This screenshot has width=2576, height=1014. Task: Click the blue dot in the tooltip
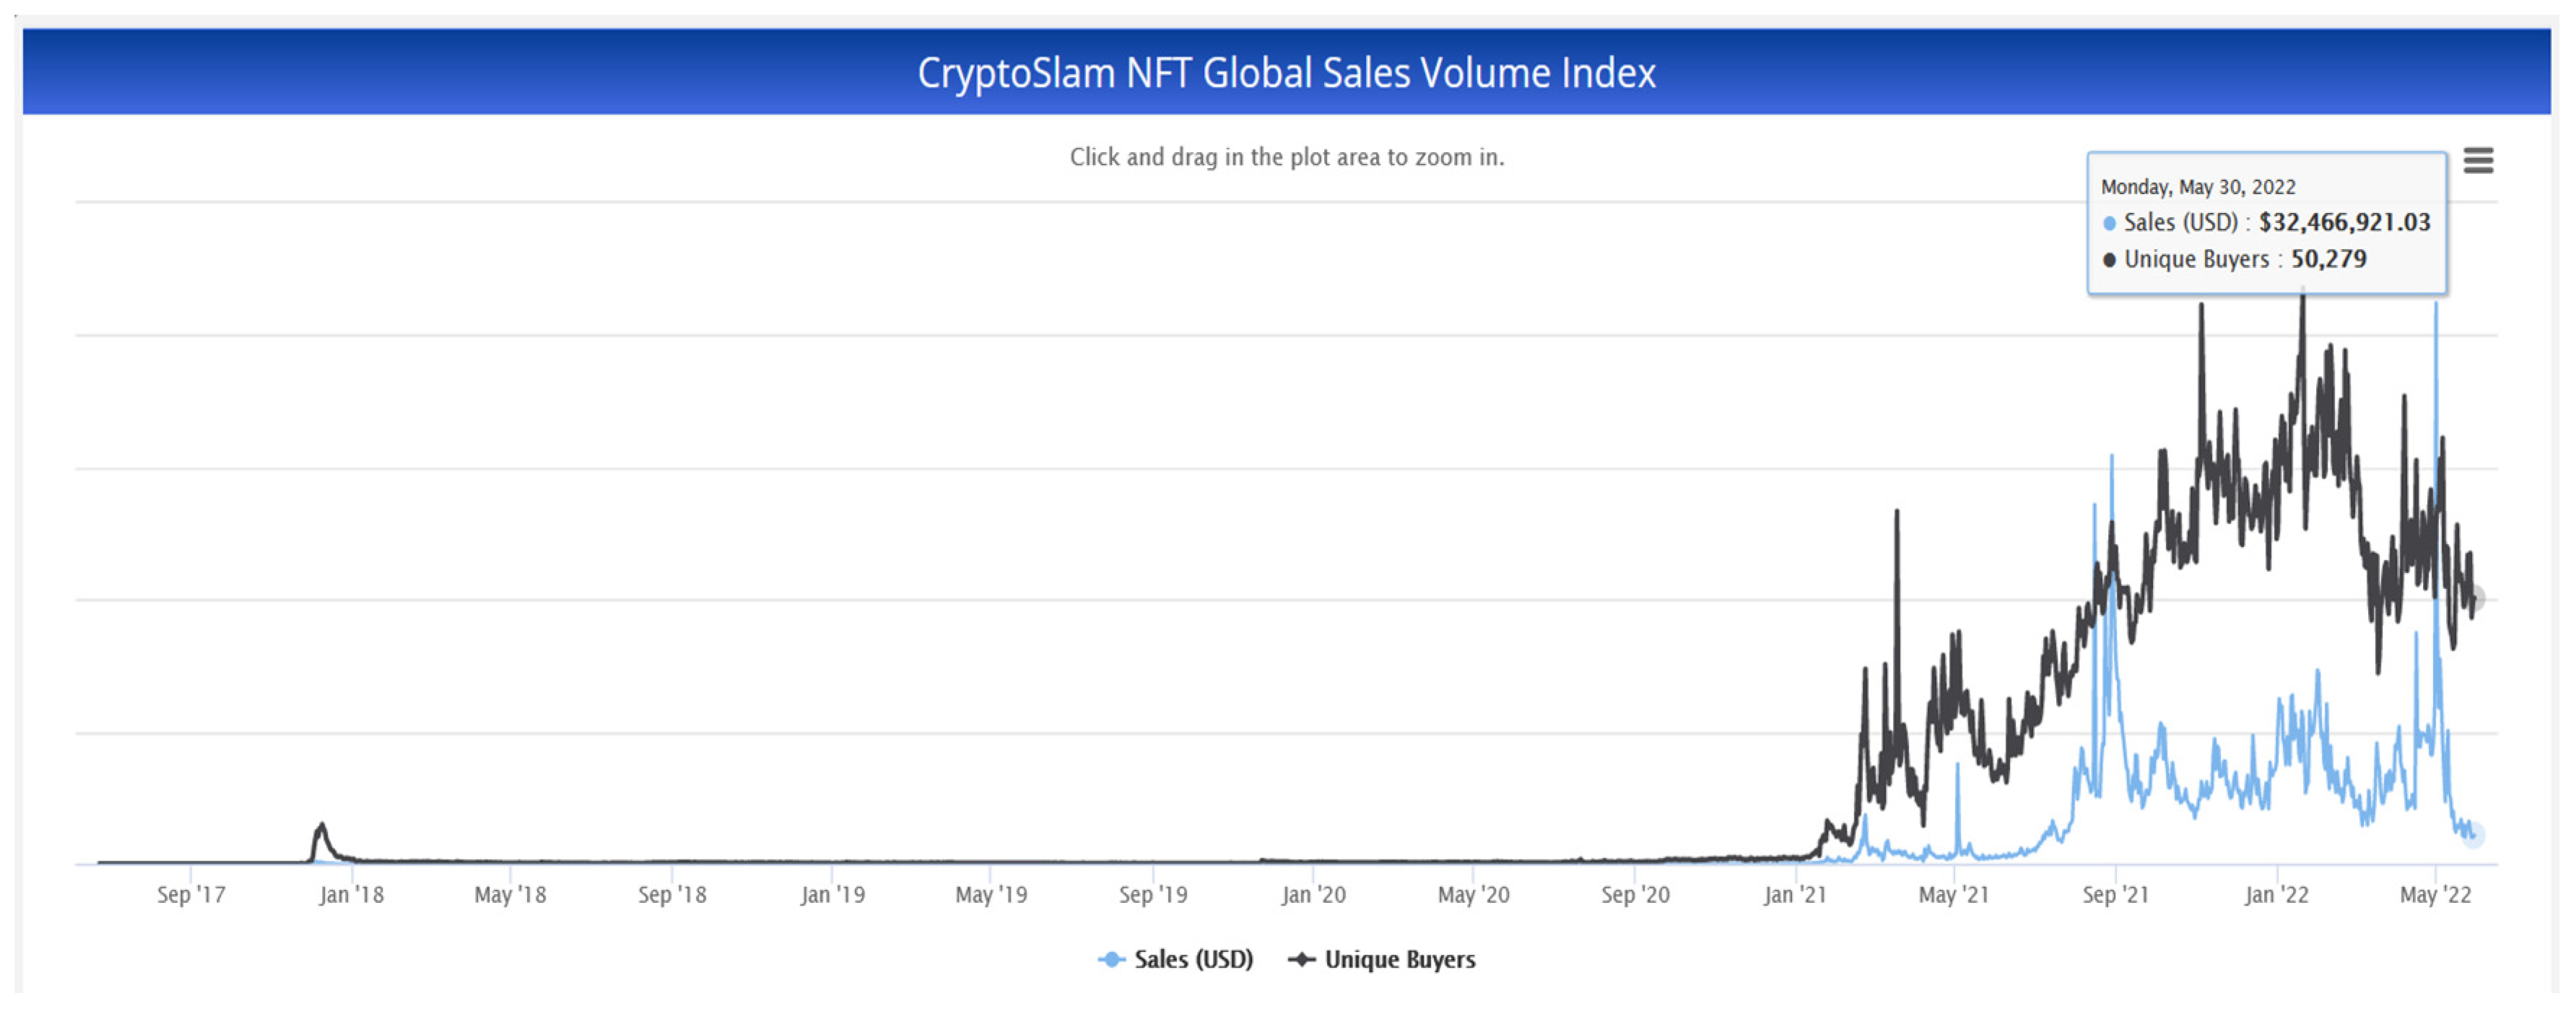coord(2109,224)
